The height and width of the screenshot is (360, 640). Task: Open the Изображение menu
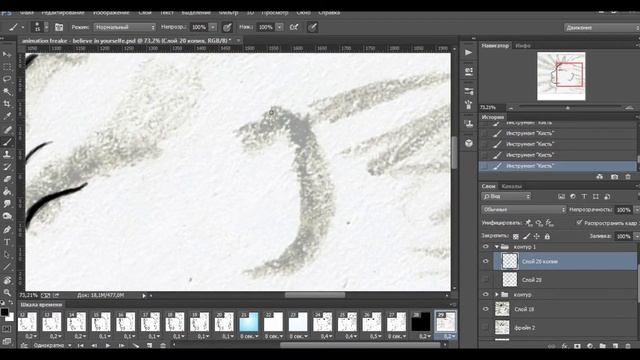(111, 13)
